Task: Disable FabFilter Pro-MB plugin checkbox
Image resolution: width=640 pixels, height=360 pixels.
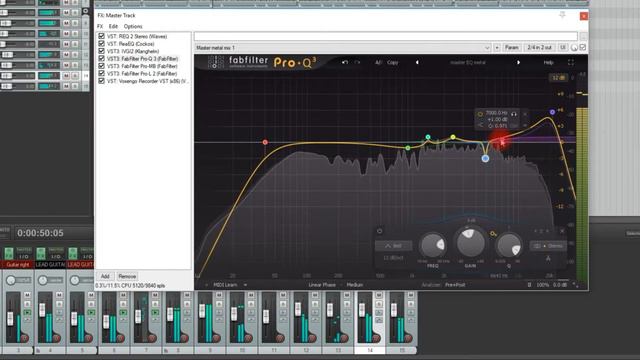Action: coord(102,66)
